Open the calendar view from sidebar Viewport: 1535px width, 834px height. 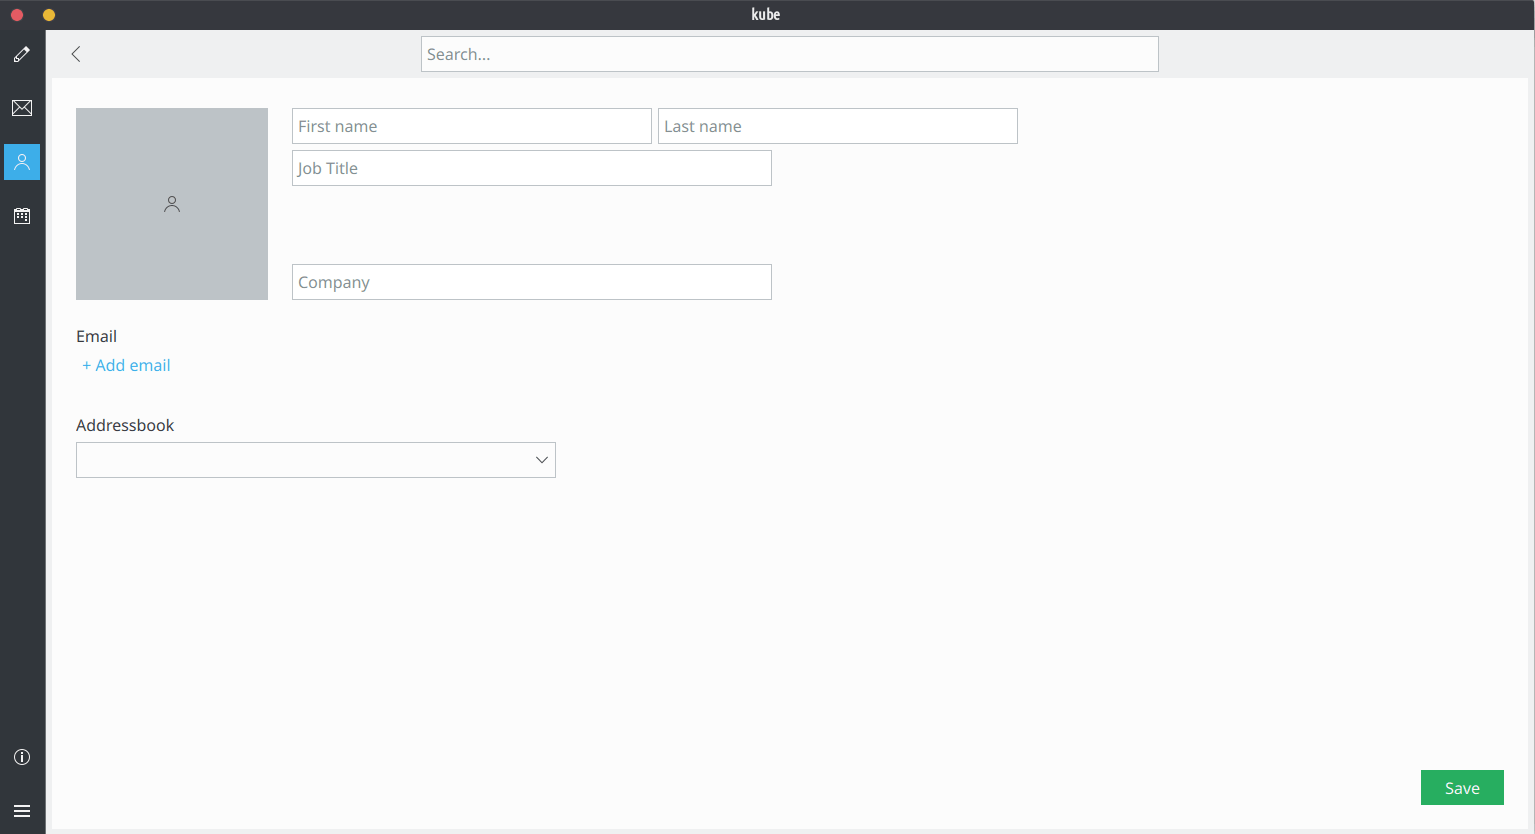pyautogui.click(x=22, y=216)
